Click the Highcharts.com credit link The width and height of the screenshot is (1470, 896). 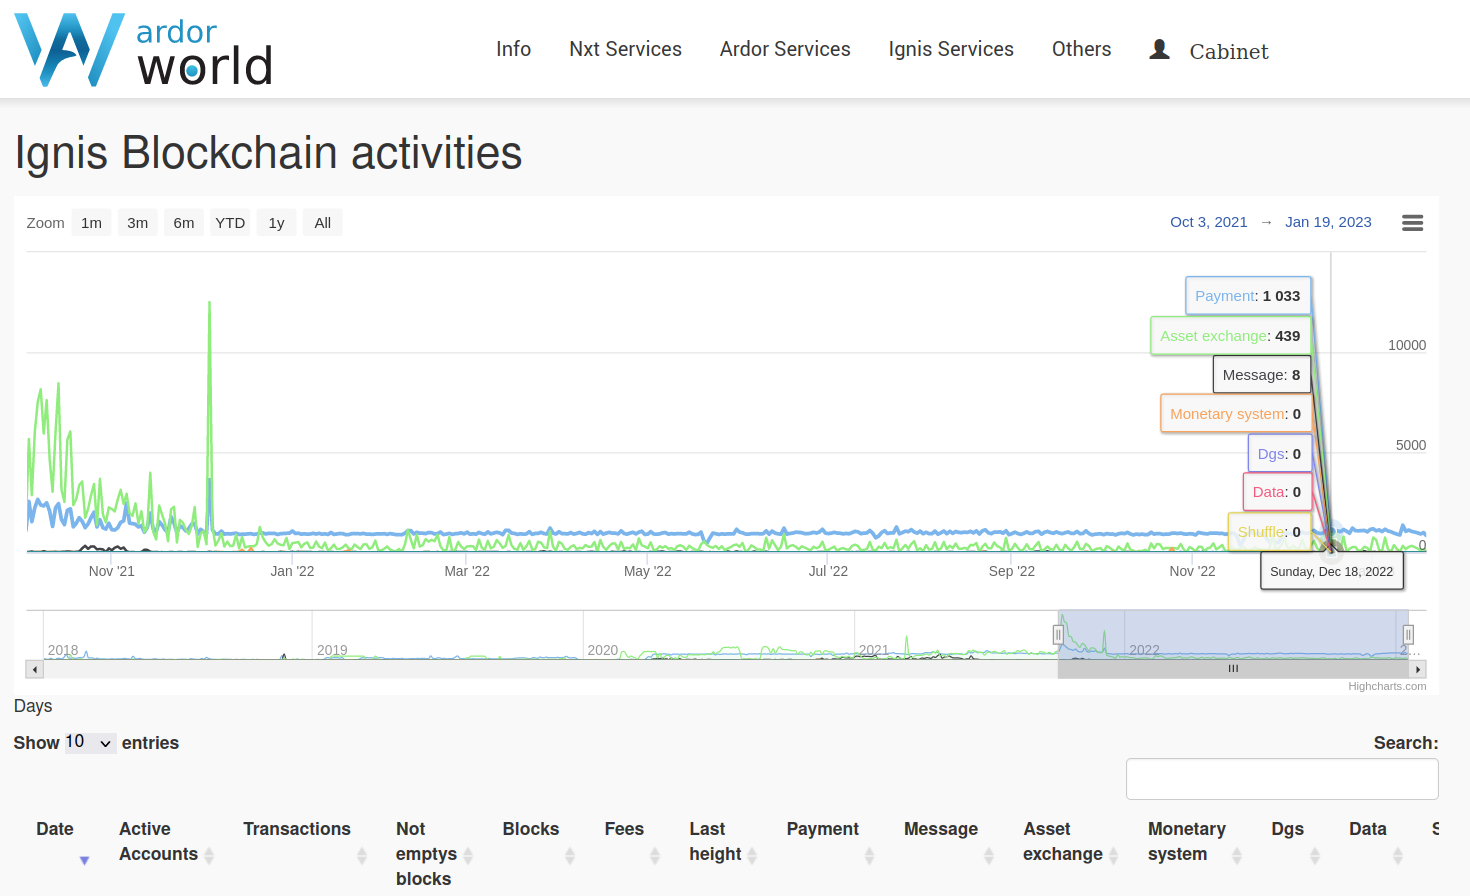[1387, 686]
